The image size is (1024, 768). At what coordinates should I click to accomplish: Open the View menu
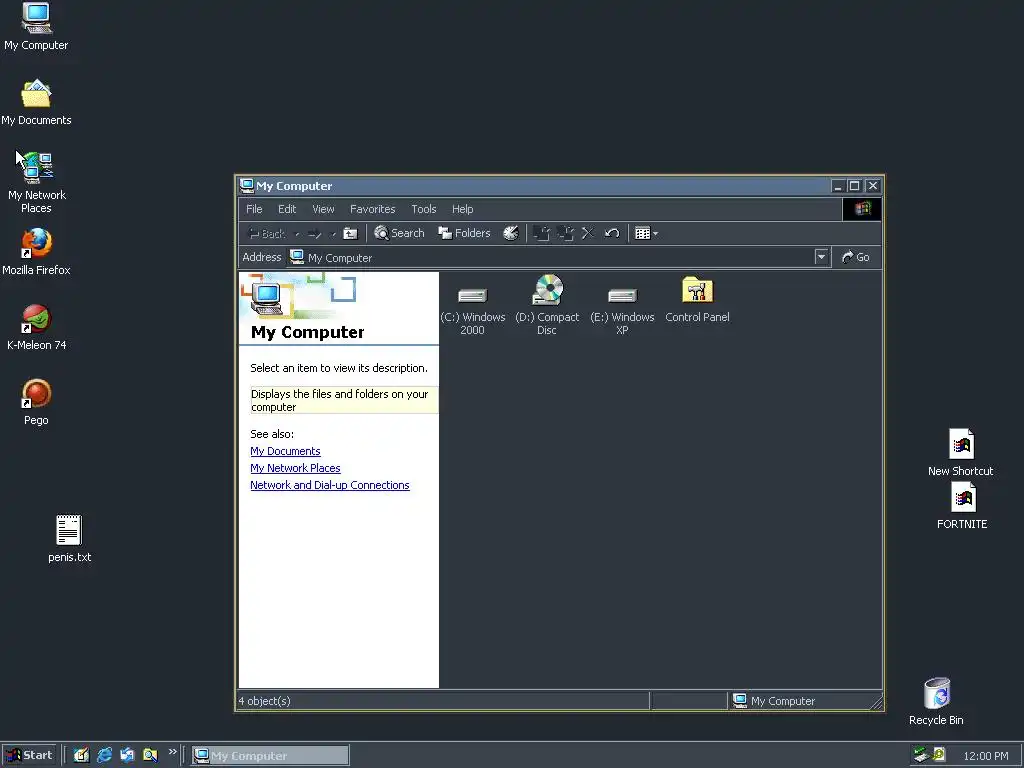pos(323,209)
